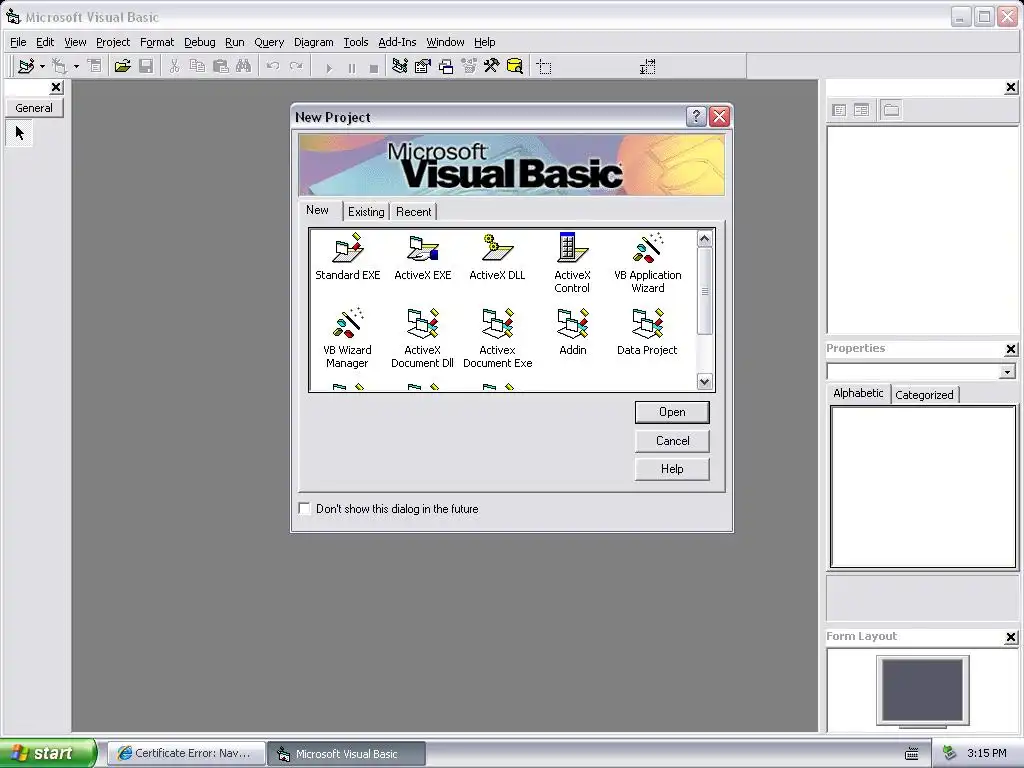Click the Windows Start button
Image resolution: width=1024 pixels, height=768 pixels.
click(48, 753)
